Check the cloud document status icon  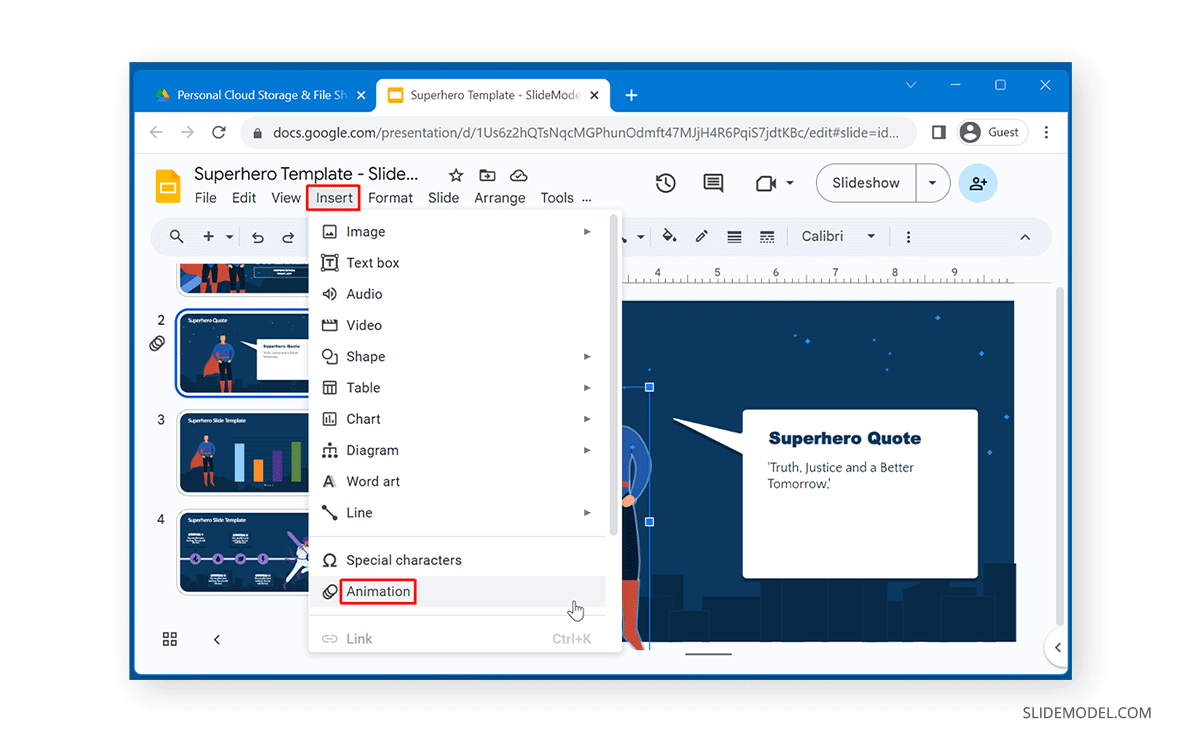(x=518, y=175)
